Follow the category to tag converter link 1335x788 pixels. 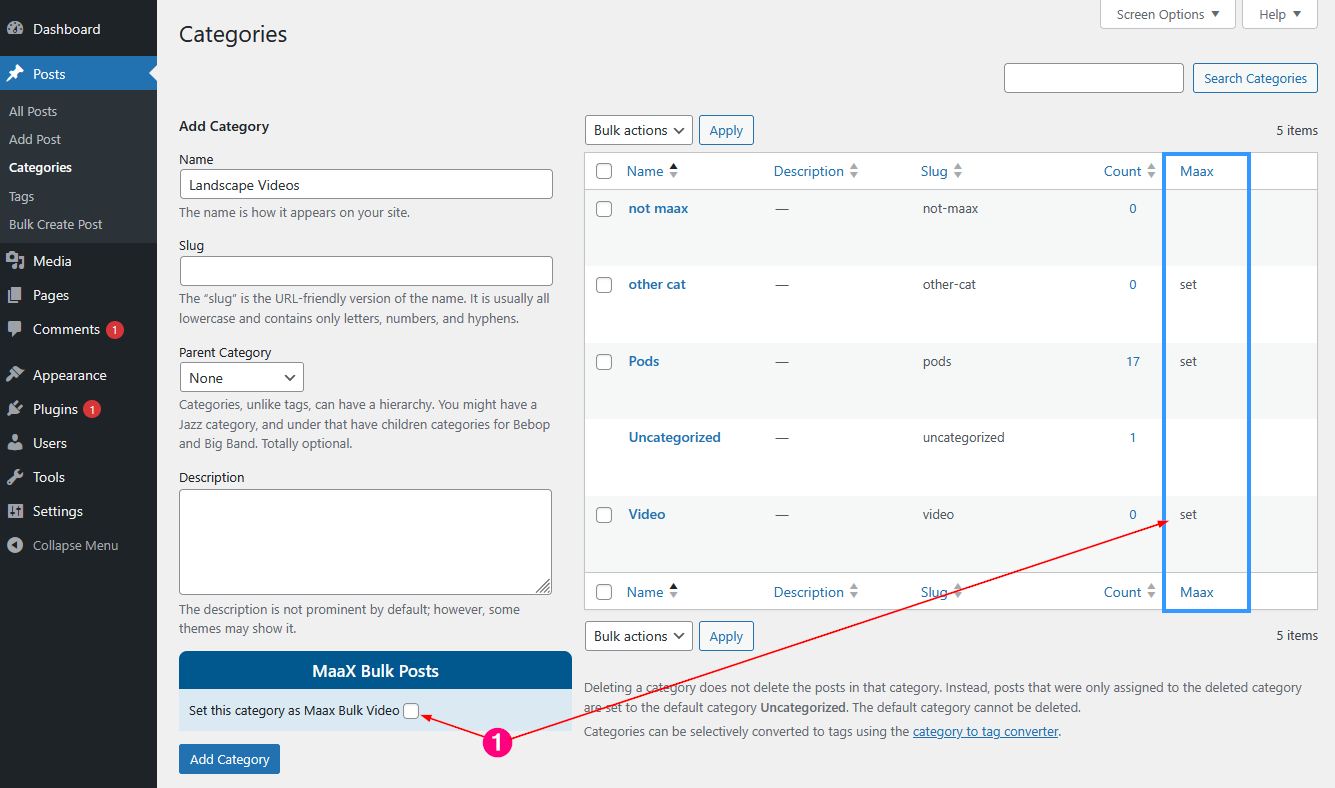(985, 731)
